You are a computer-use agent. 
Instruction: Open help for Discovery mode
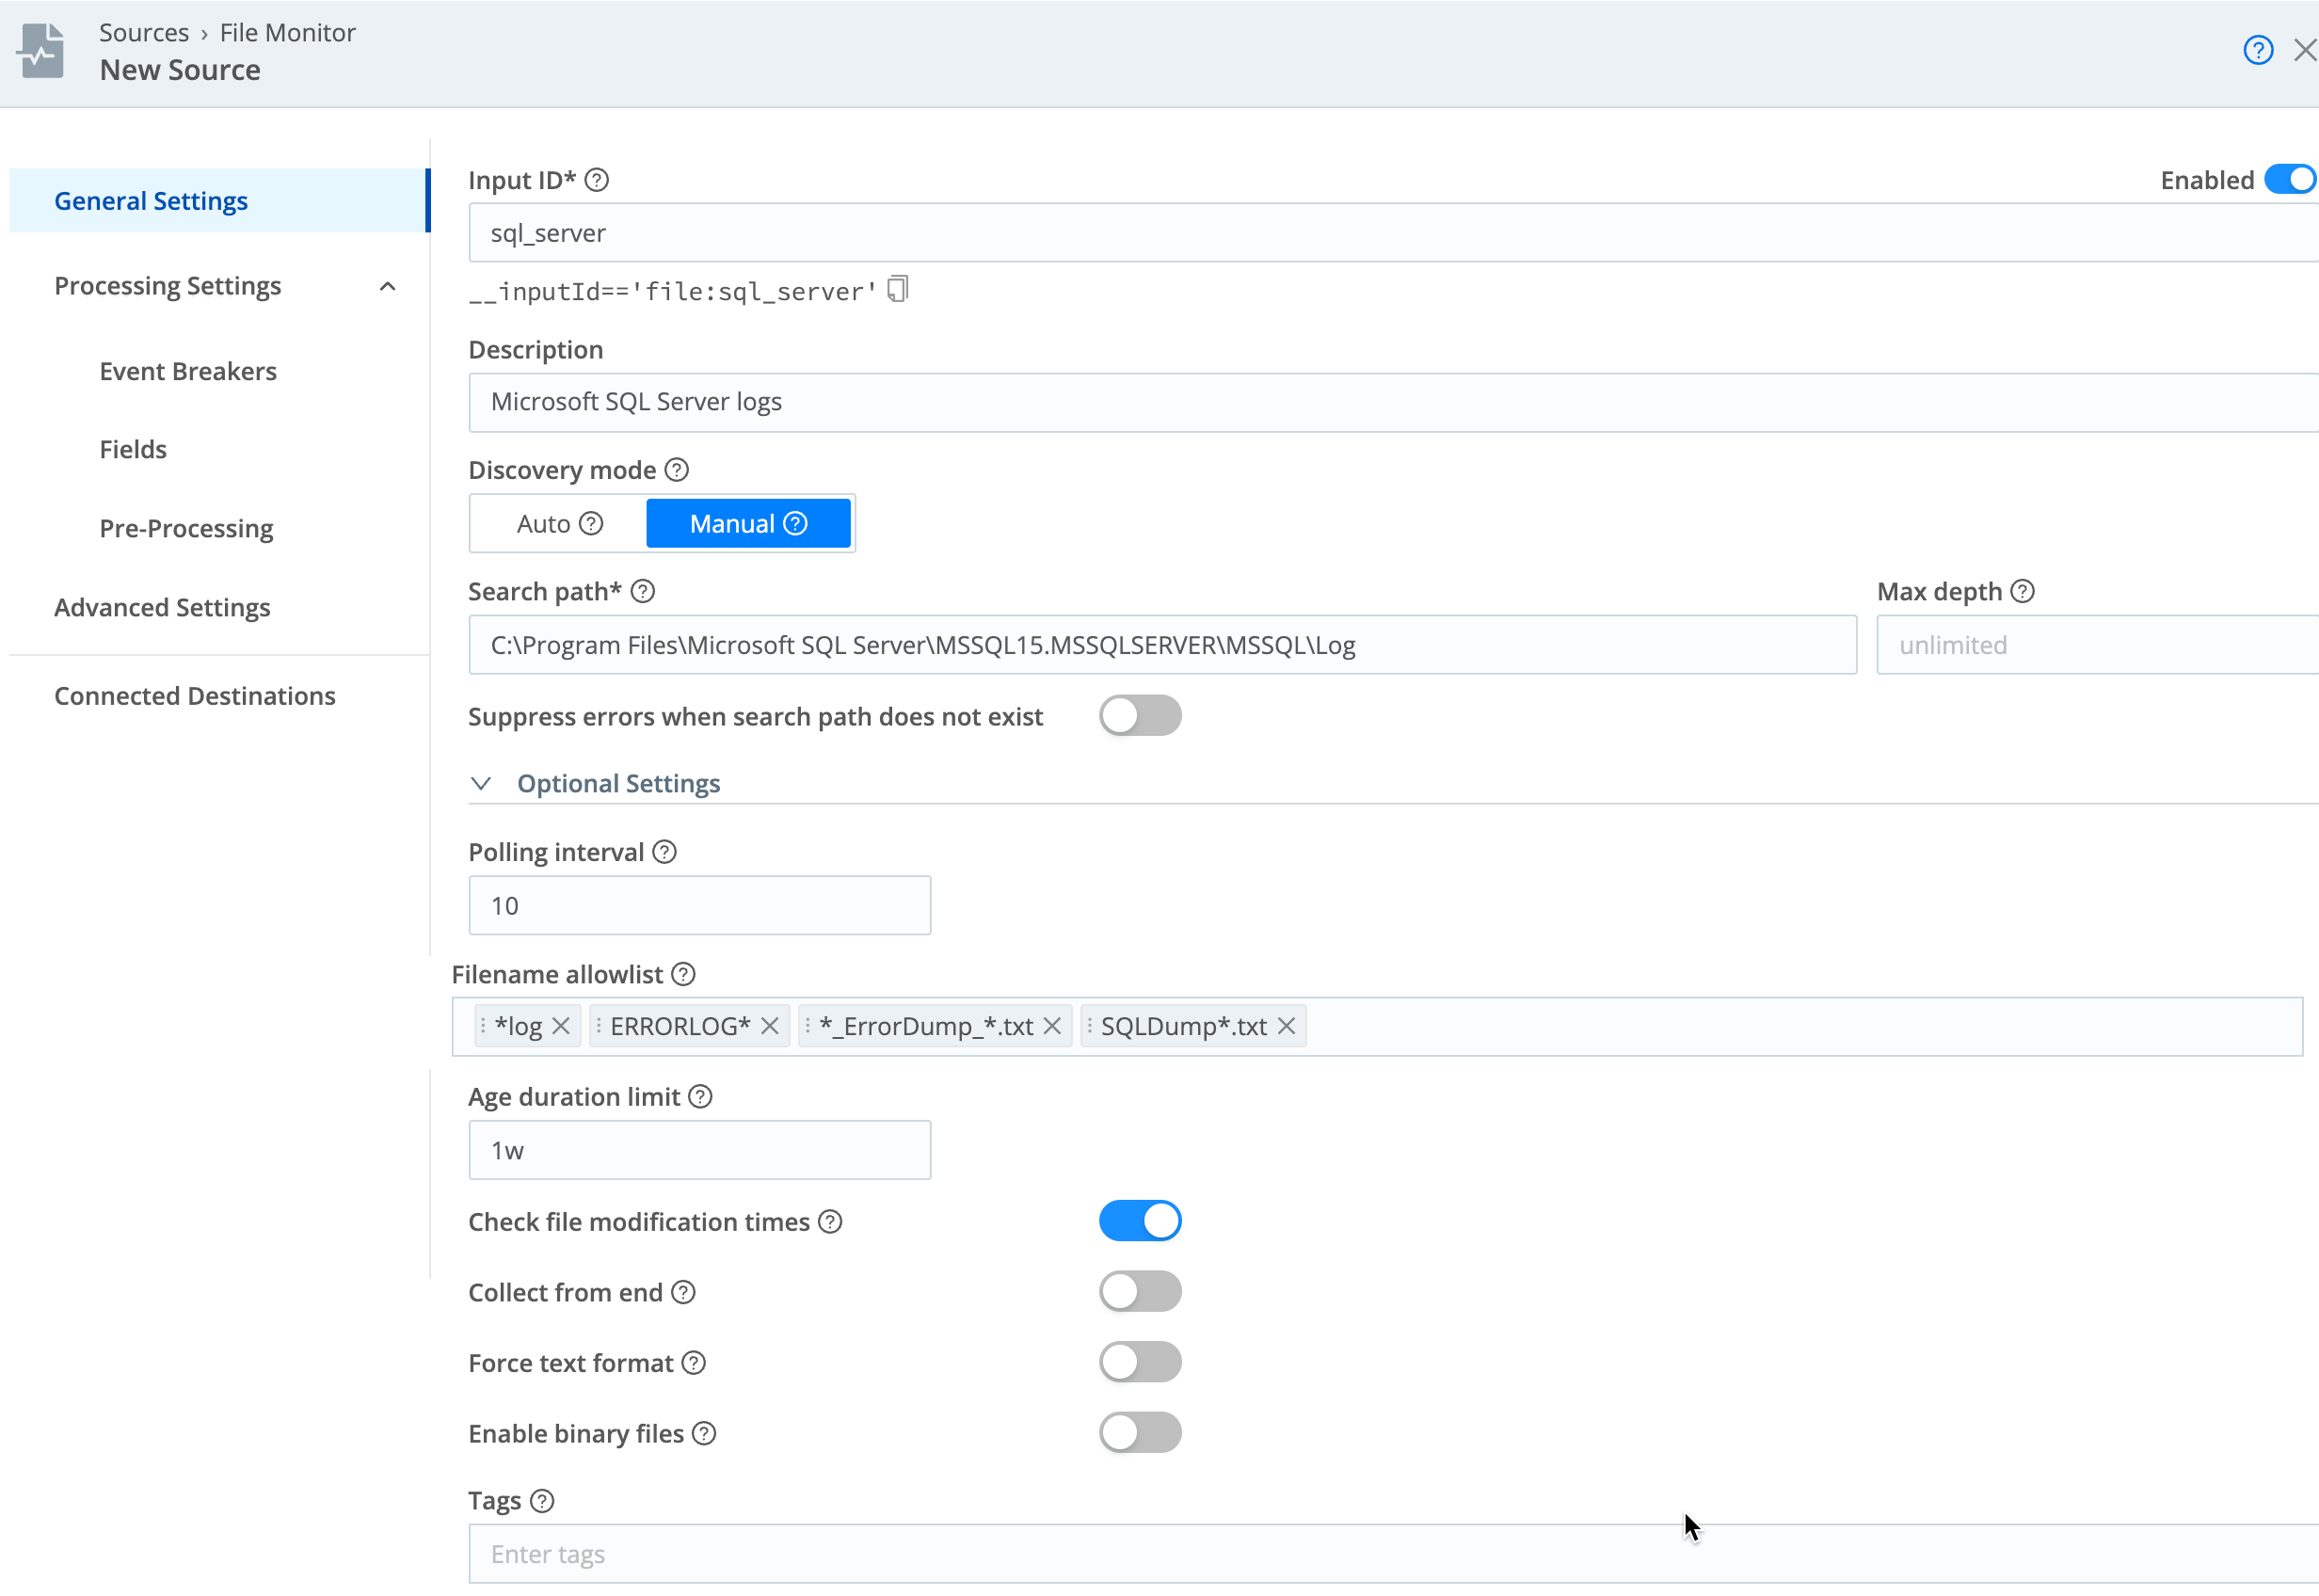[x=676, y=469]
